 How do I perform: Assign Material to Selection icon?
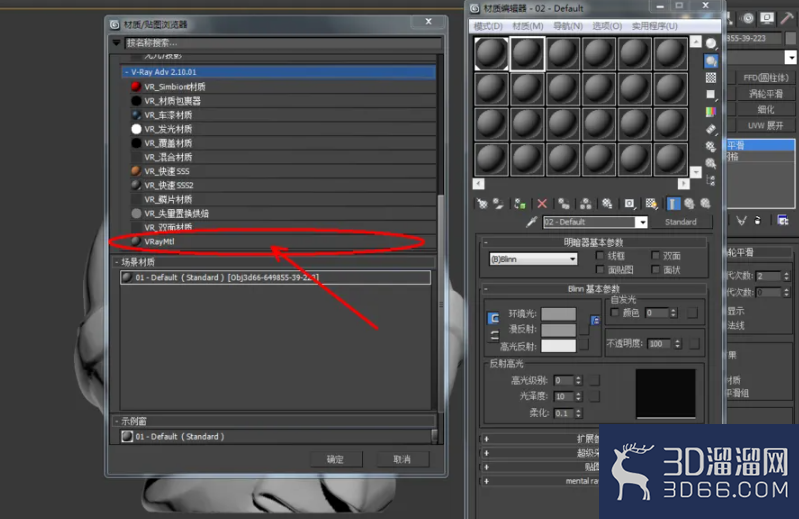(519, 204)
